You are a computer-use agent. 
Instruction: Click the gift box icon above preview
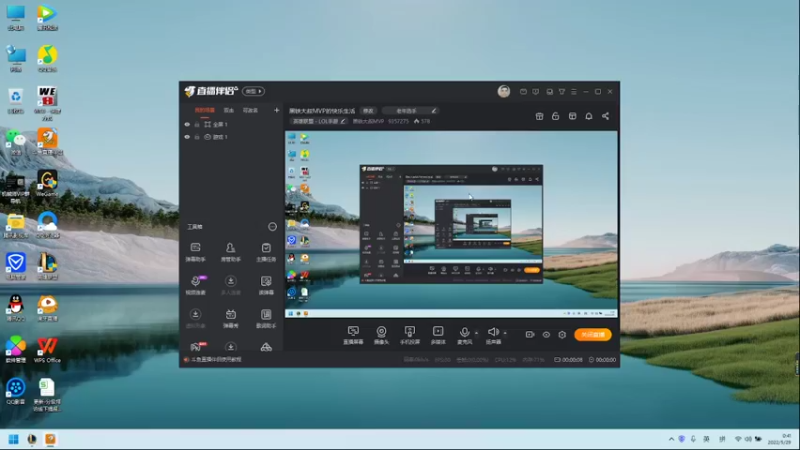[539, 116]
